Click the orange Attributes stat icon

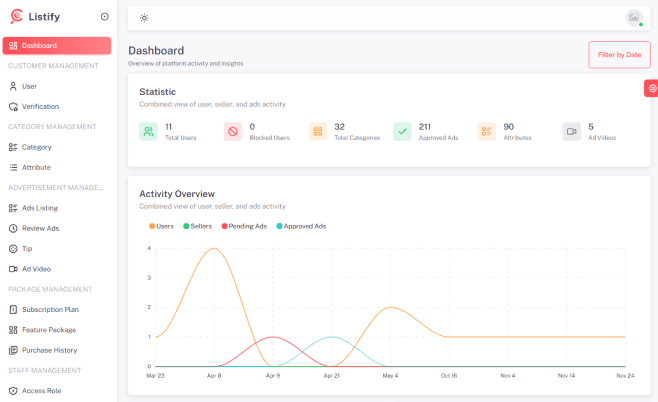click(x=487, y=131)
